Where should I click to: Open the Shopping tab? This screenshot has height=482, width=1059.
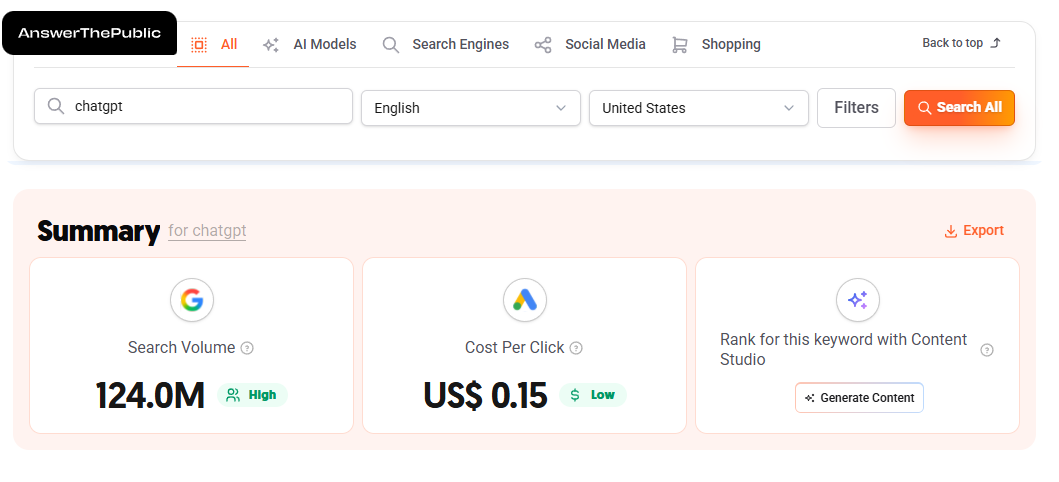point(716,45)
